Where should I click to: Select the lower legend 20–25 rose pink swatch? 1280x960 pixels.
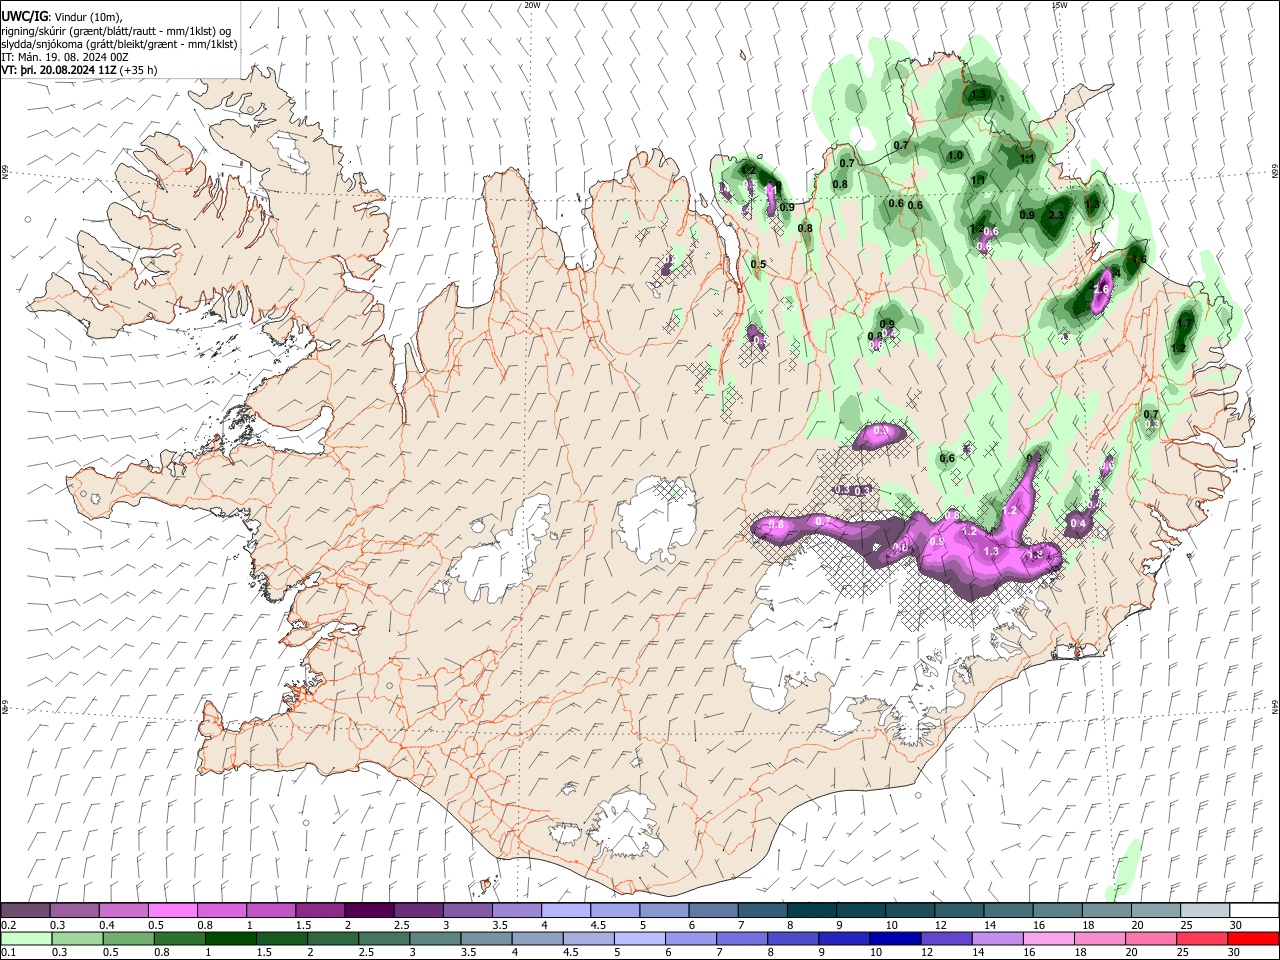coord(1150,938)
